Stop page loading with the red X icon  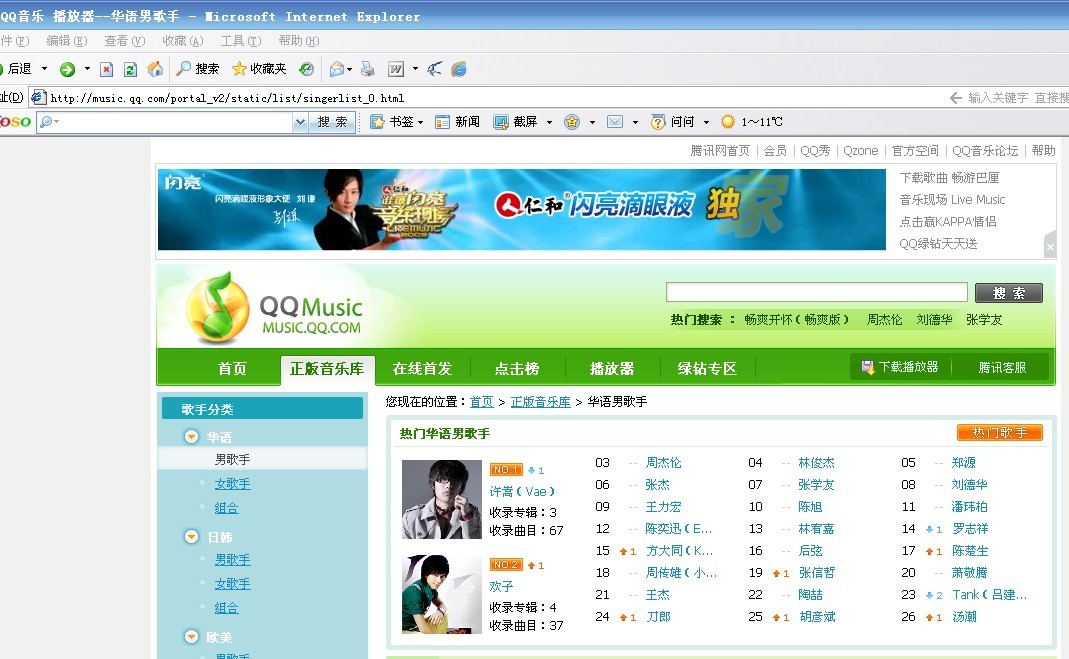[x=106, y=69]
